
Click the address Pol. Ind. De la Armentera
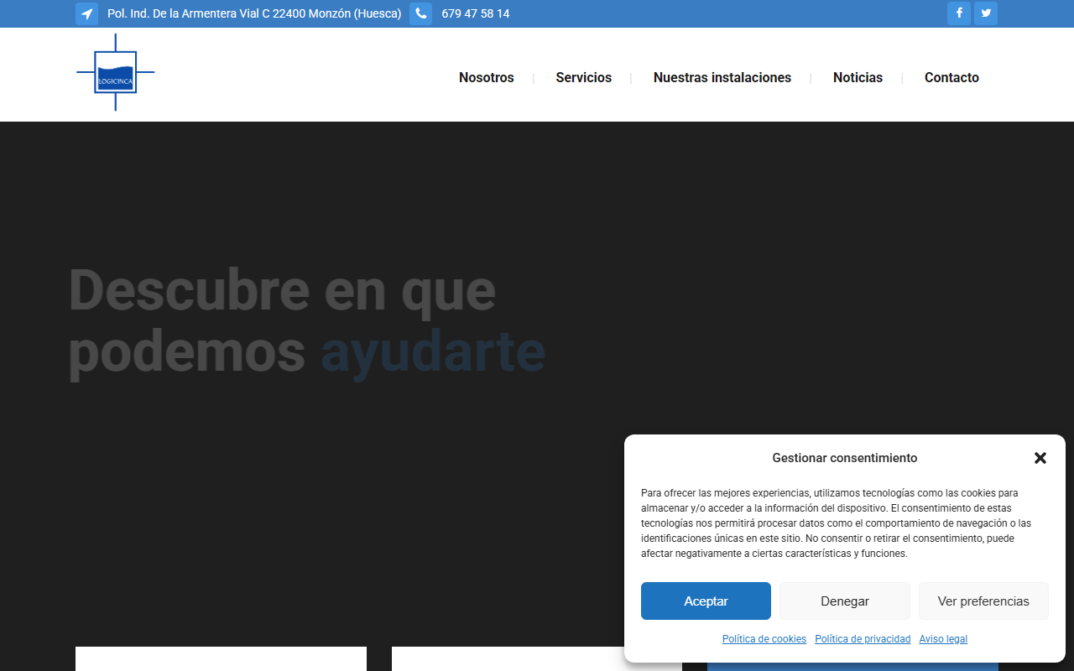pyautogui.click(x=254, y=14)
